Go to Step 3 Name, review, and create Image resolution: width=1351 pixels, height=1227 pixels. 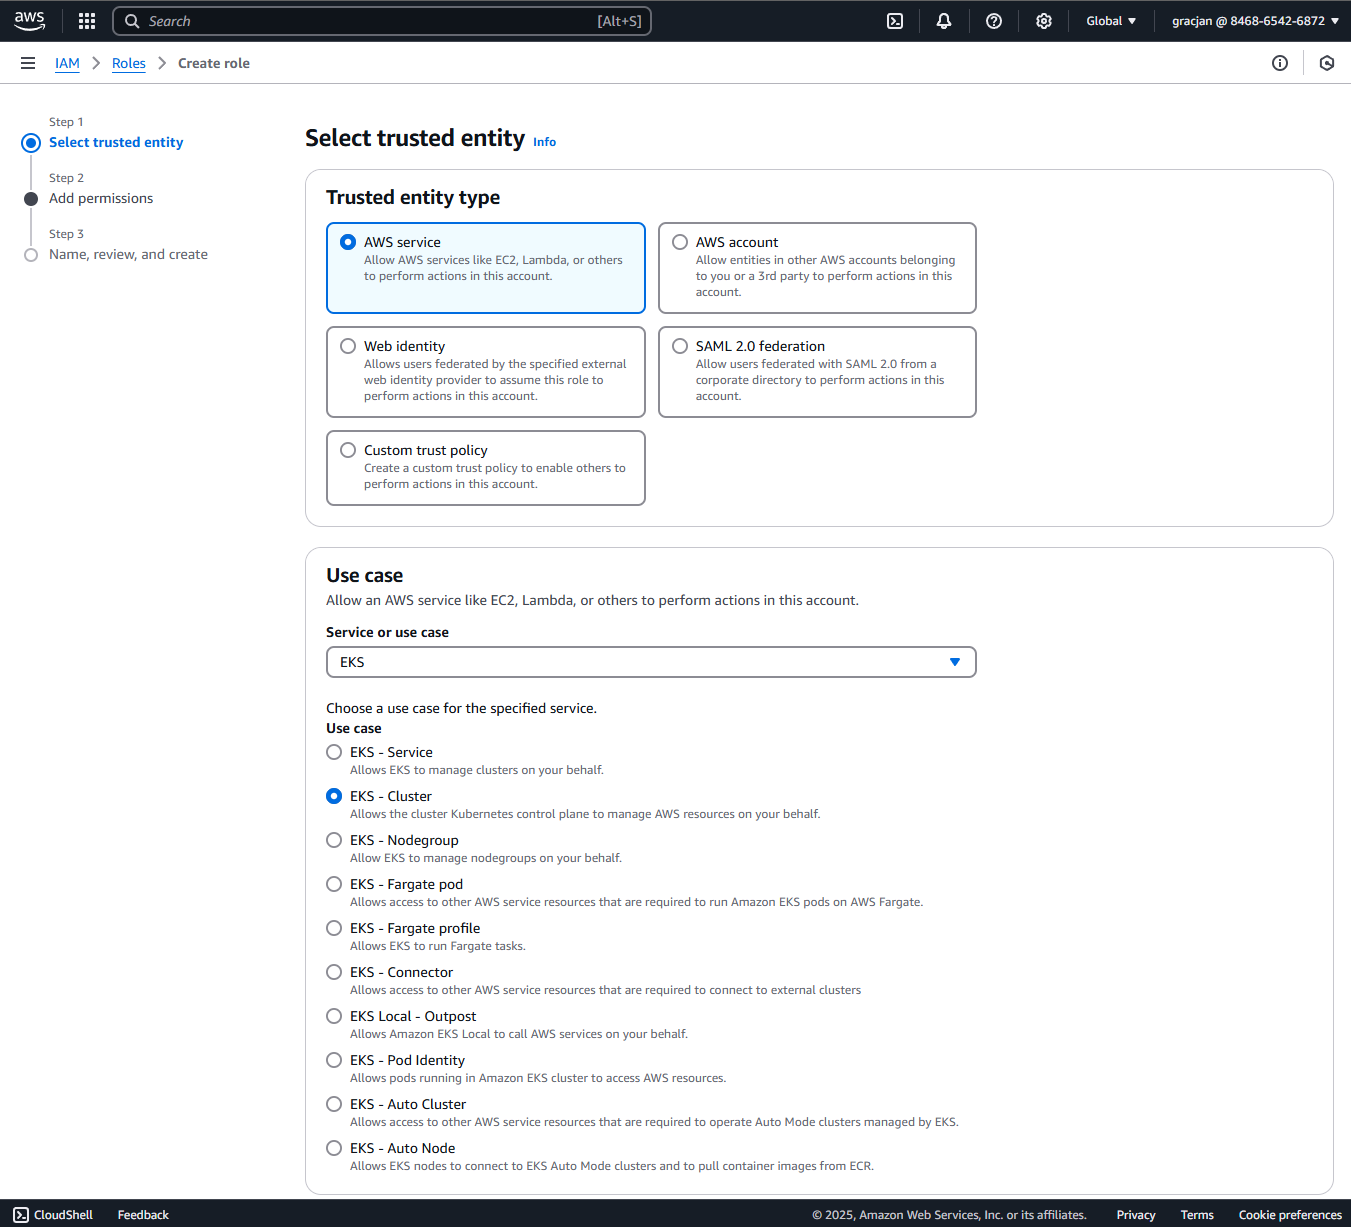point(128,254)
